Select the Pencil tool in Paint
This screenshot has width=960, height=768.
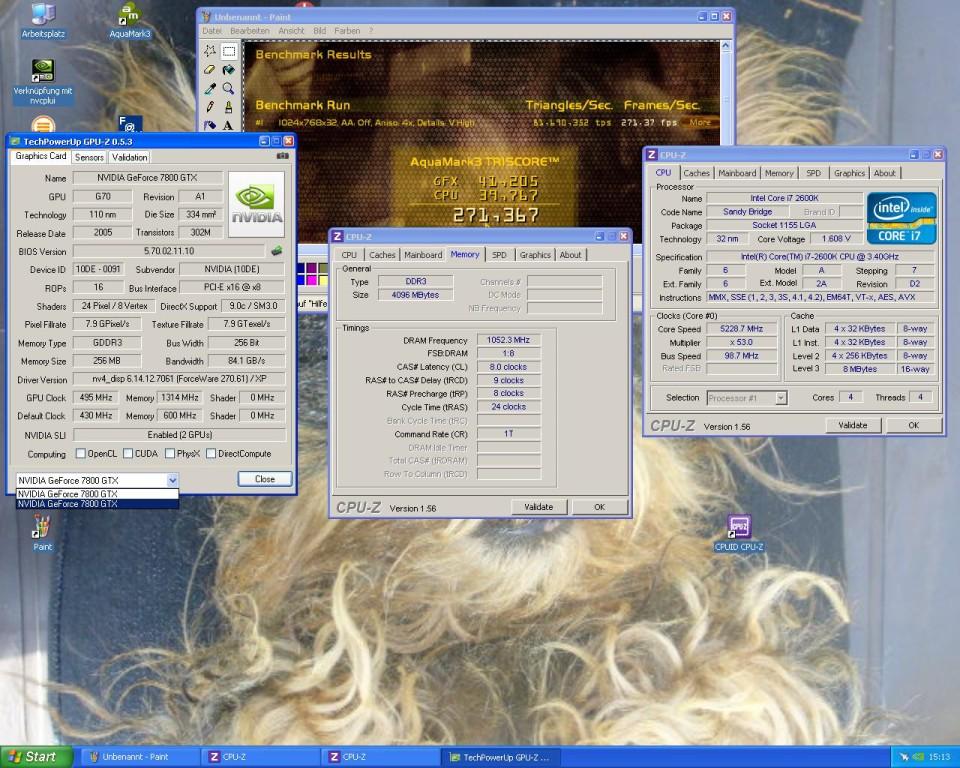(x=210, y=107)
